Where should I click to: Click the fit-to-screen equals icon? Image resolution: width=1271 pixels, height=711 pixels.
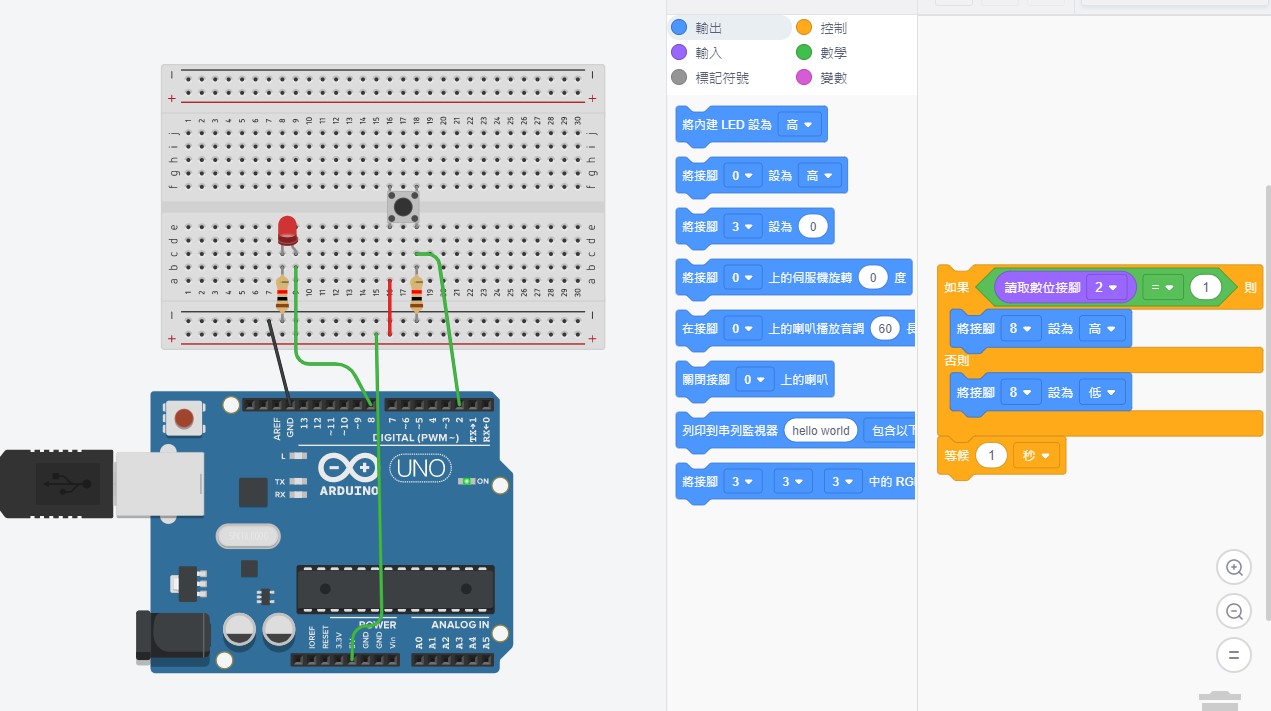tap(1234, 655)
